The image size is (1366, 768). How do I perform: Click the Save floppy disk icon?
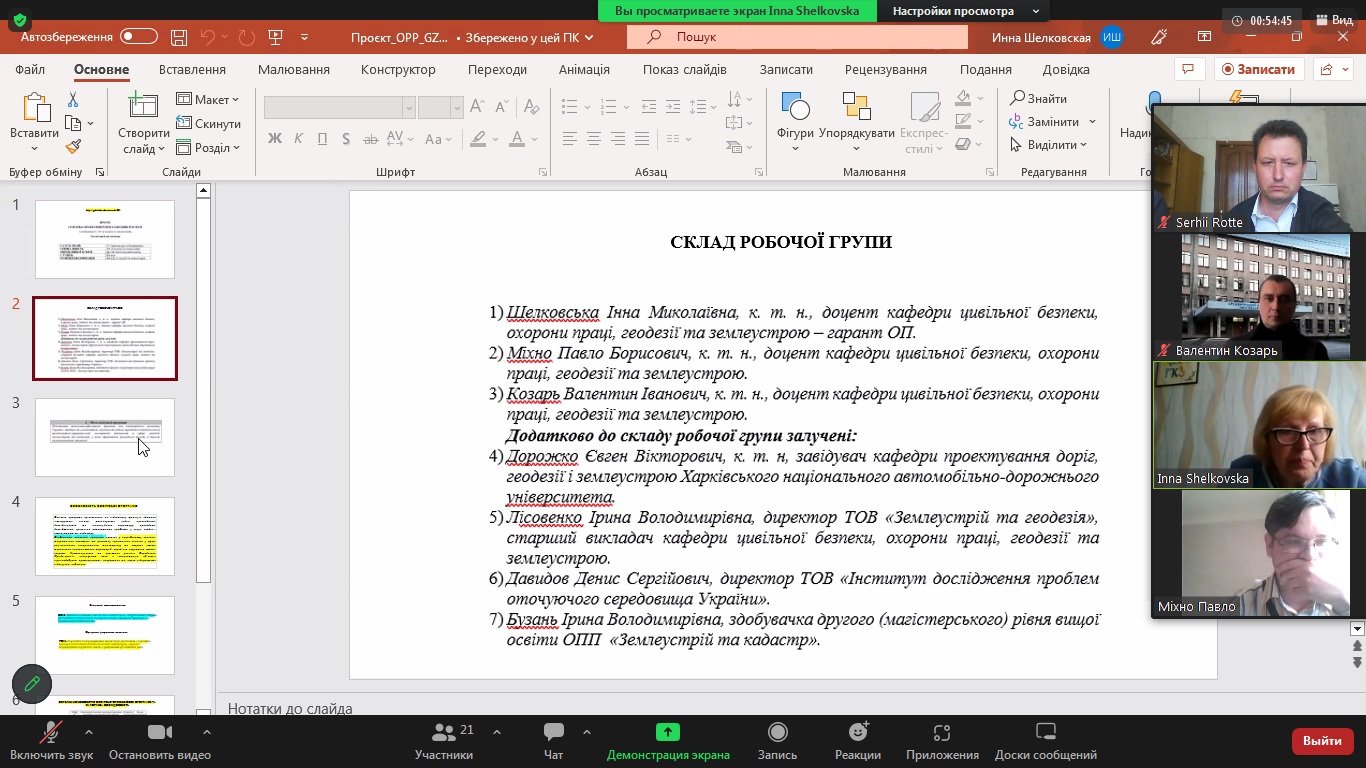pyautogui.click(x=179, y=37)
